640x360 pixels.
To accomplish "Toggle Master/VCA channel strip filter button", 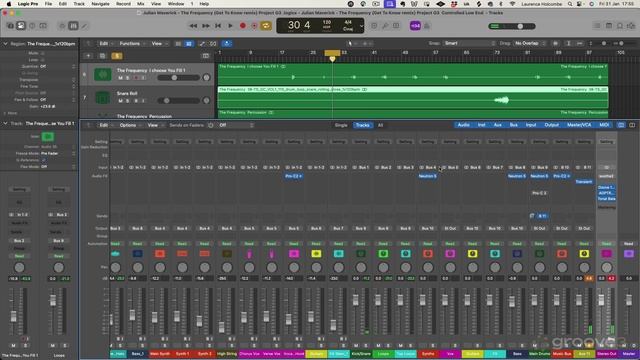I will (579, 125).
